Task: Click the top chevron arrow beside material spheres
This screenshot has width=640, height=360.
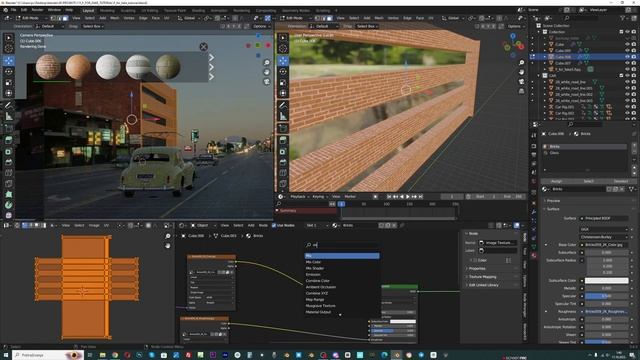Action: pos(211,58)
